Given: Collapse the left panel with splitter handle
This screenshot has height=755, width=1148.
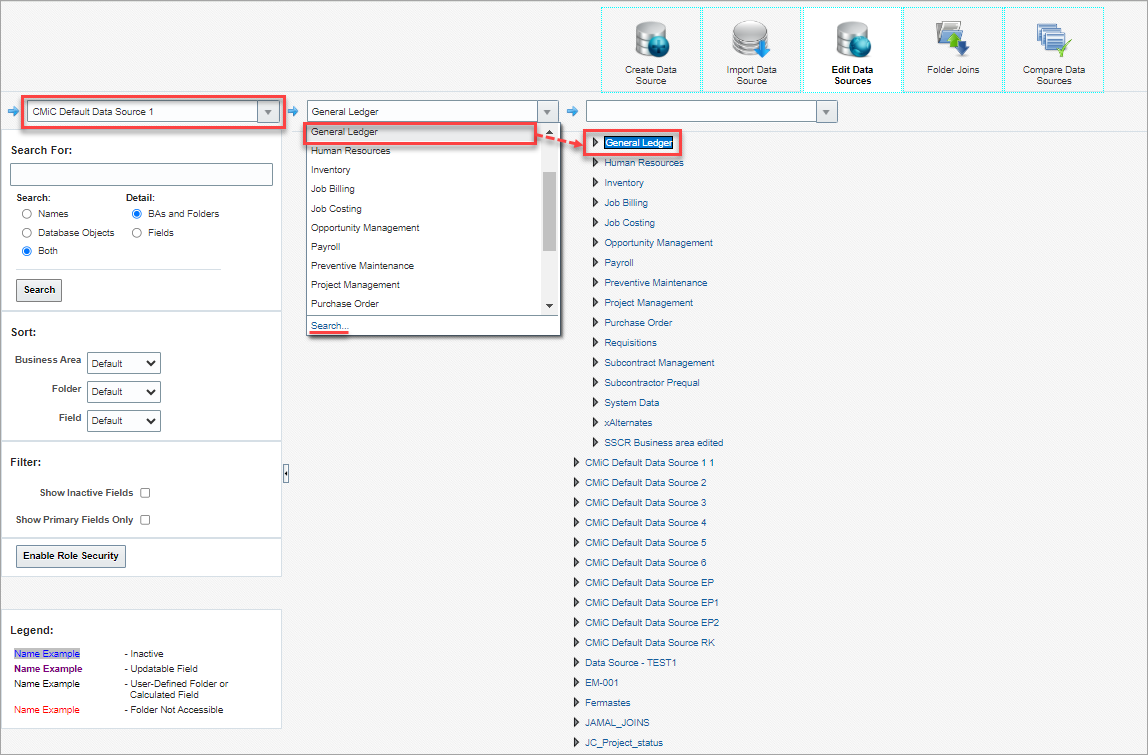Looking at the screenshot, I should click(x=286, y=474).
